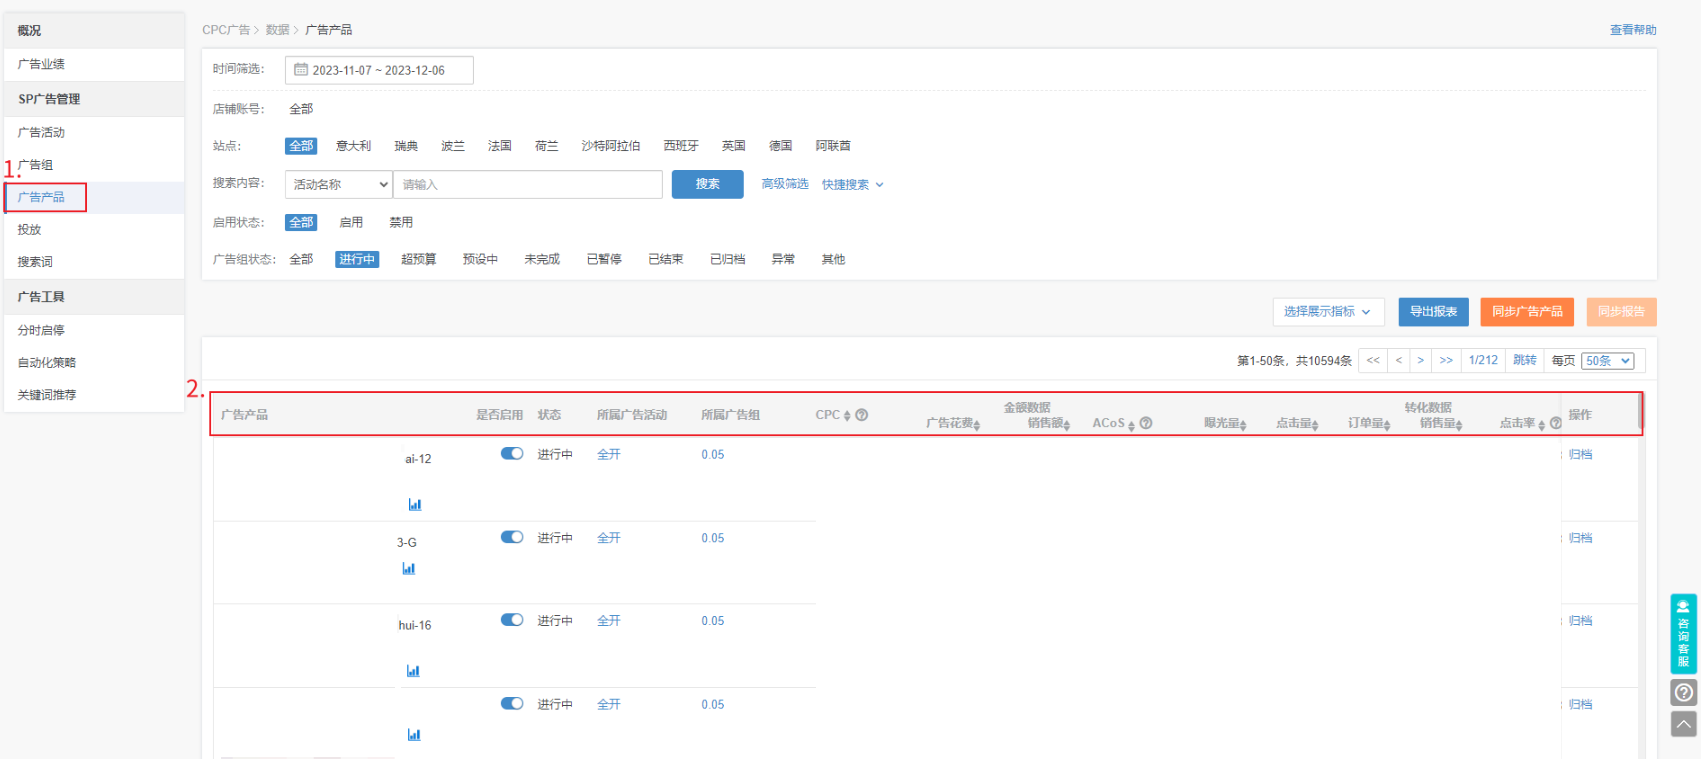Expand the 选择展示指标 dropdown
The height and width of the screenshot is (759, 1701).
click(1327, 312)
